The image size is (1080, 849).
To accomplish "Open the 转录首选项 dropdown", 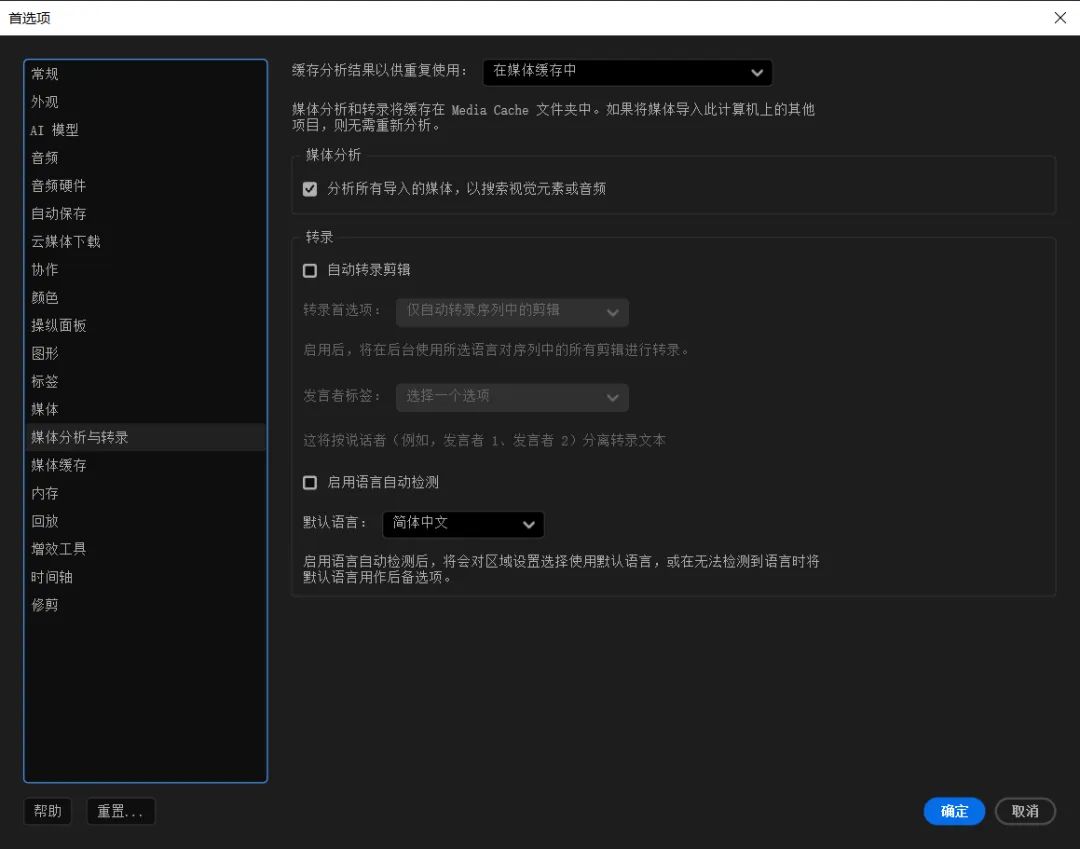I will coord(512,312).
